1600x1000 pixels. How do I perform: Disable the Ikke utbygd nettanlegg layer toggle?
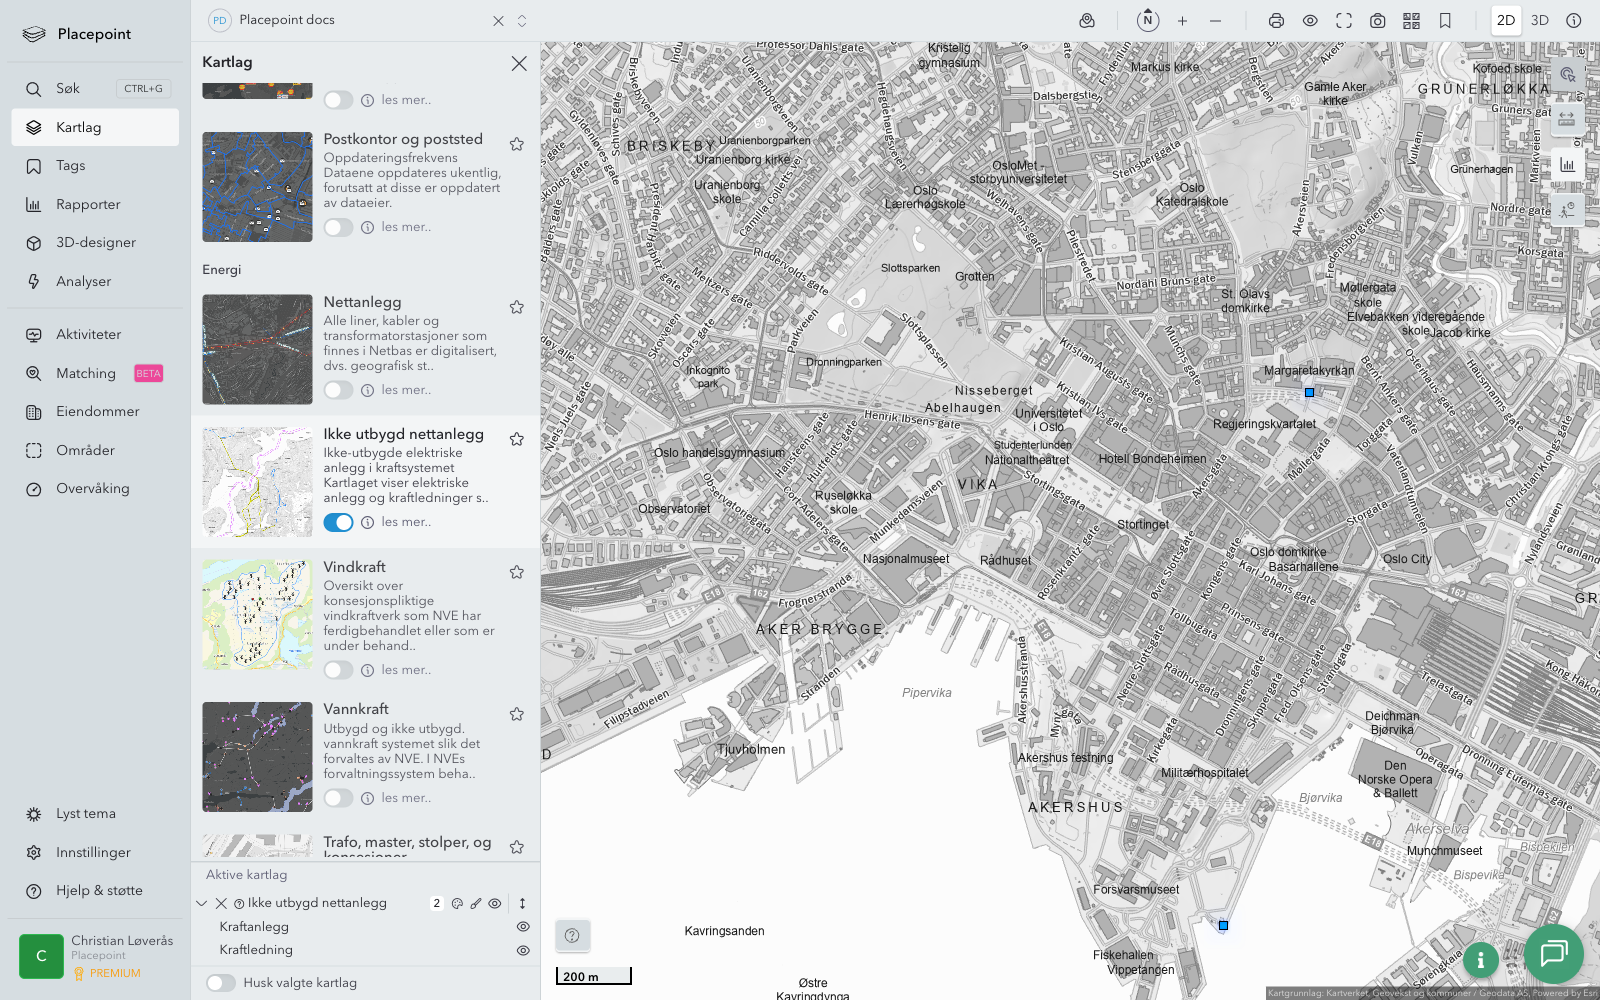pyautogui.click(x=338, y=522)
